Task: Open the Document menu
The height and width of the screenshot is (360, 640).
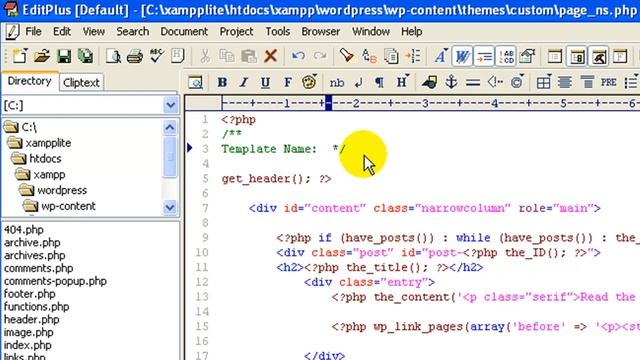Action: pos(184,31)
